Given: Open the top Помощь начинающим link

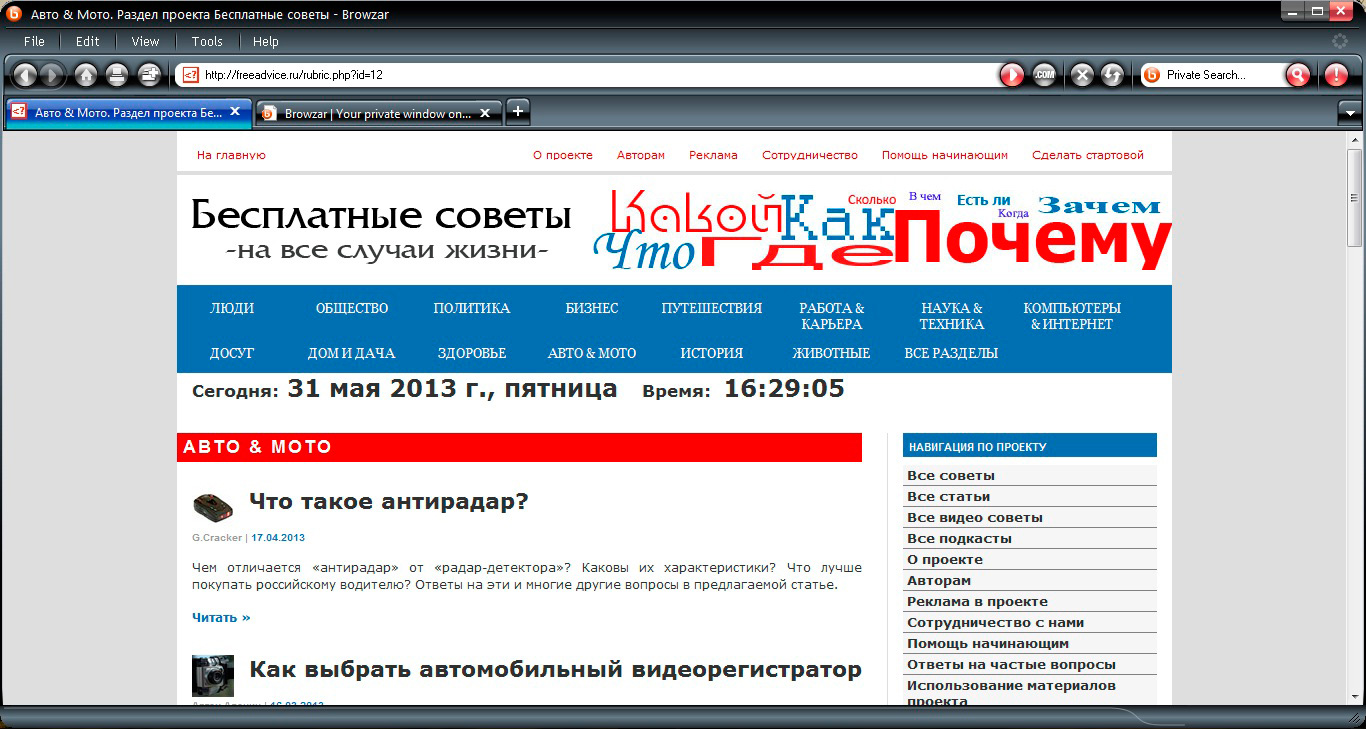Looking at the screenshot, I should (x=945, y=155).
